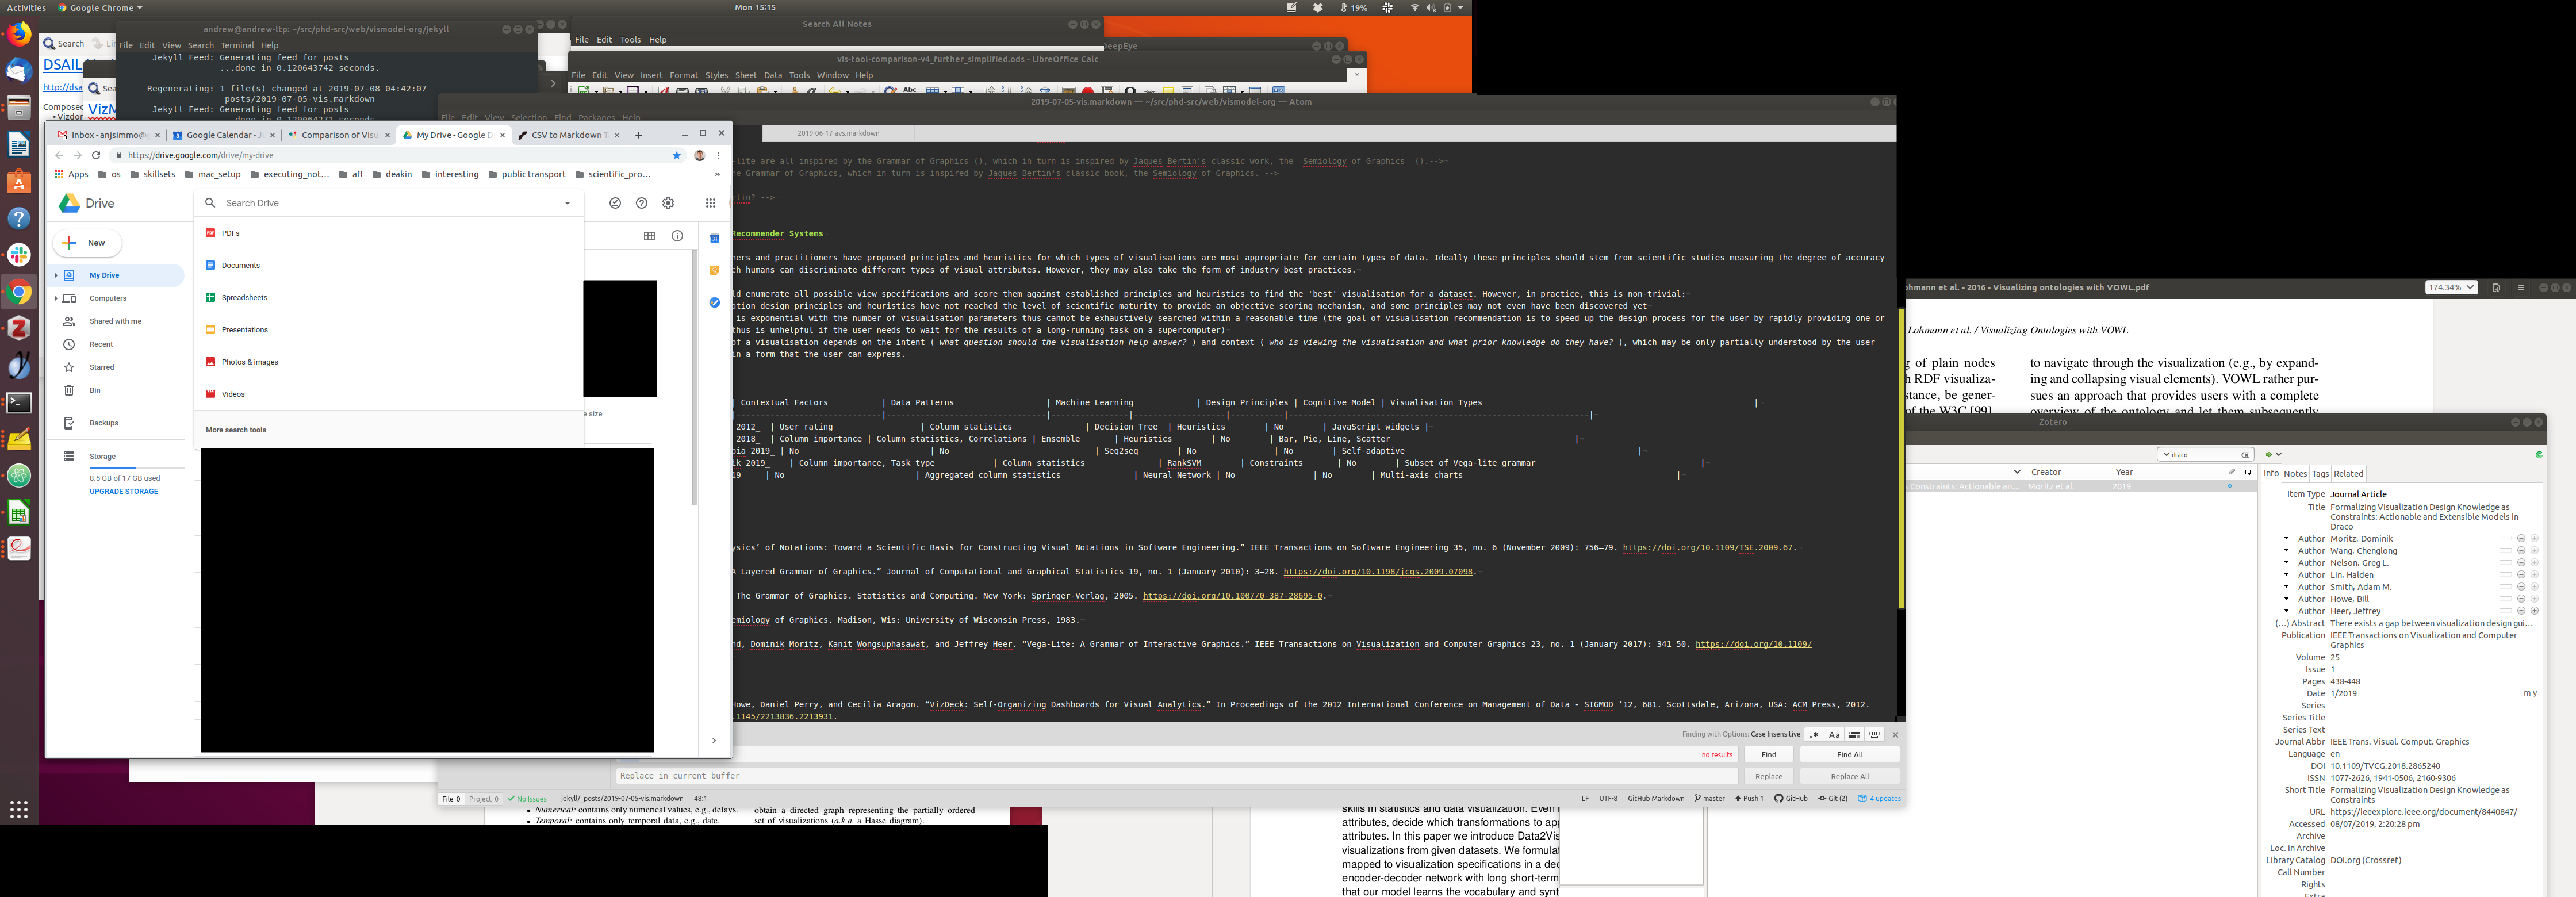The image size is (2576, 897).
Task: Open the Google Keep side panel icon
Action: coord(714,270)
